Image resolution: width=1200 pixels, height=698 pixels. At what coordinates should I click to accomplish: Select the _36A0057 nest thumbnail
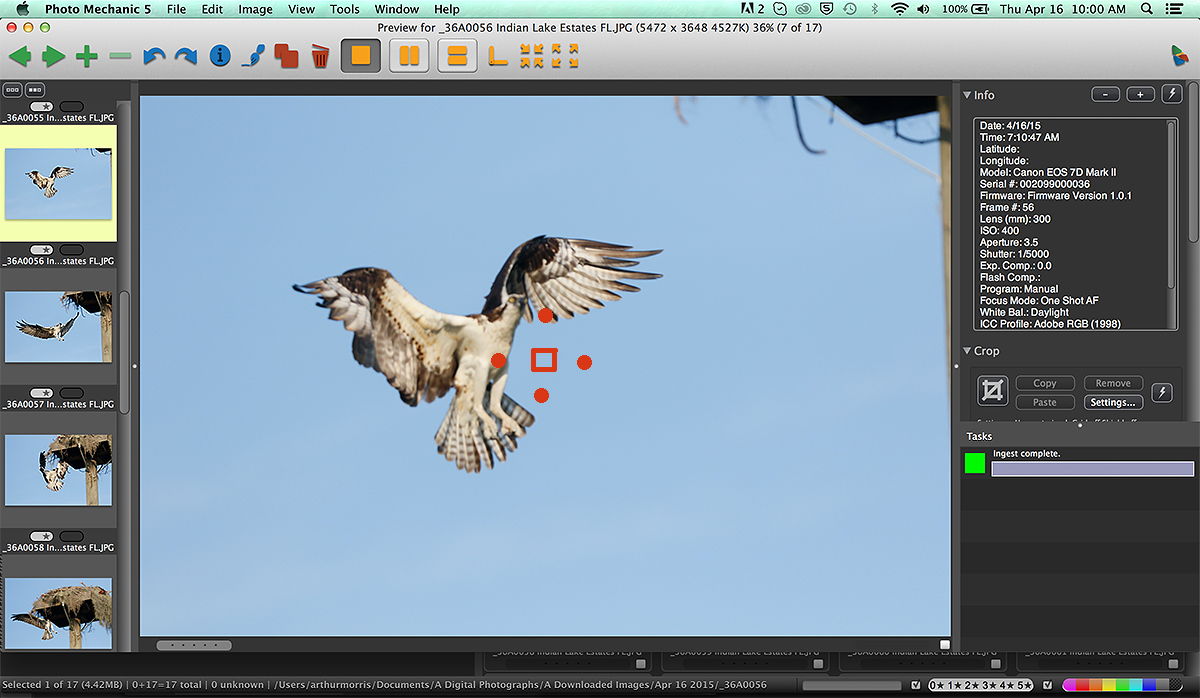coord(58,470)
